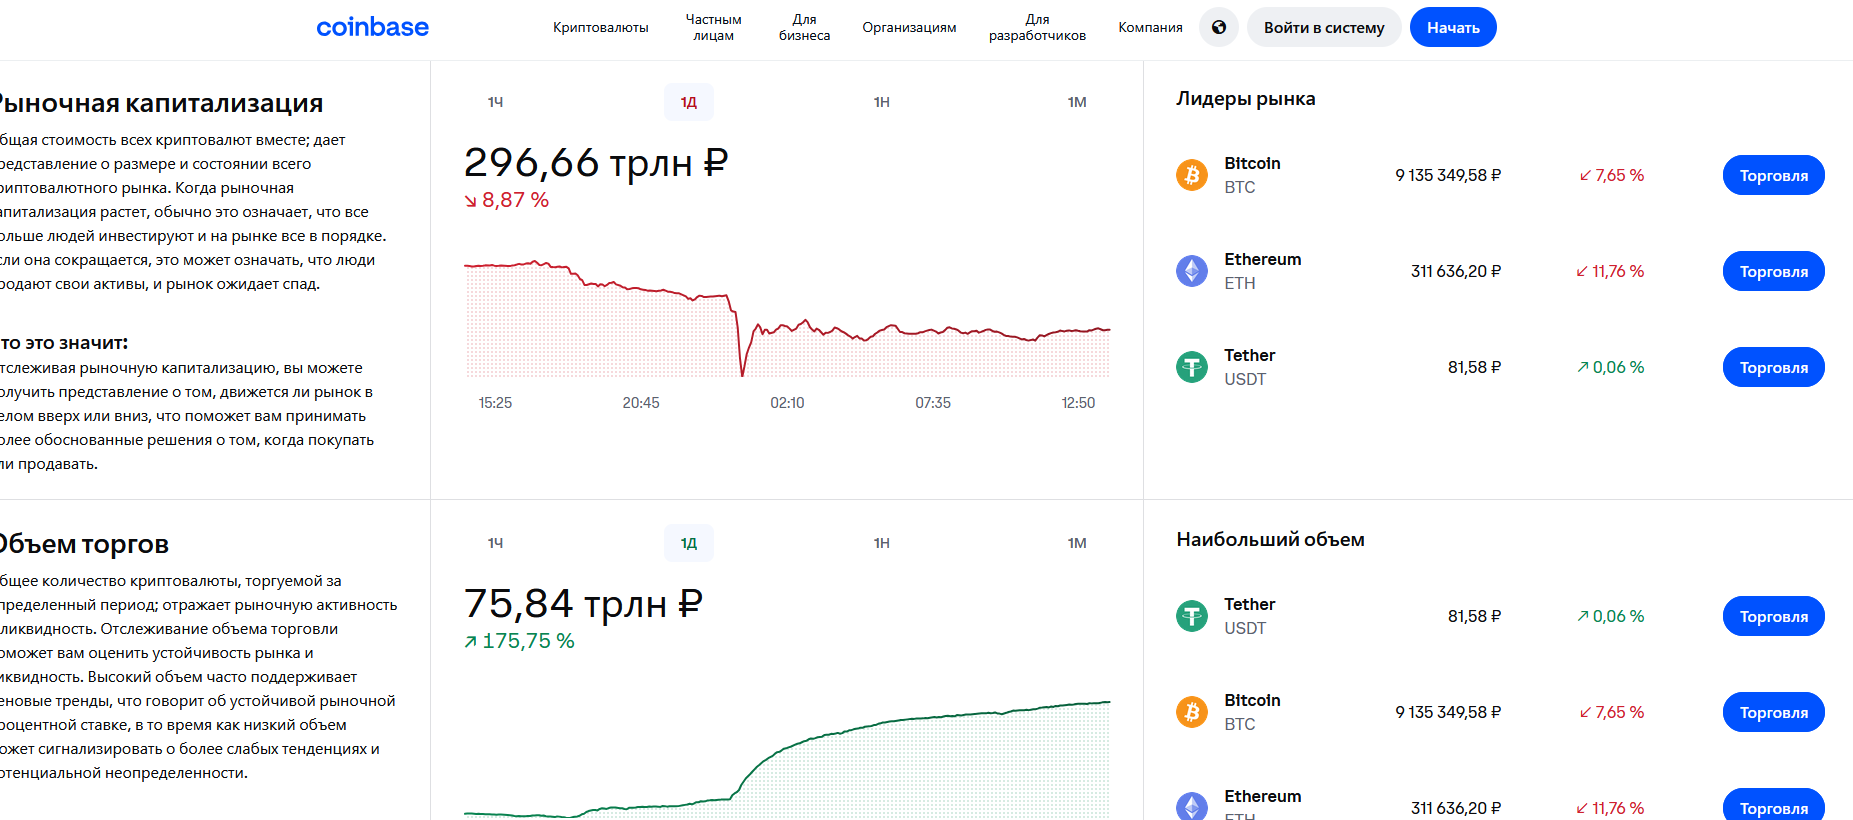The image size is (1853, 820).
Task: Click the Tether icon in Лидеры рынка
Action: pos(1192,367)
